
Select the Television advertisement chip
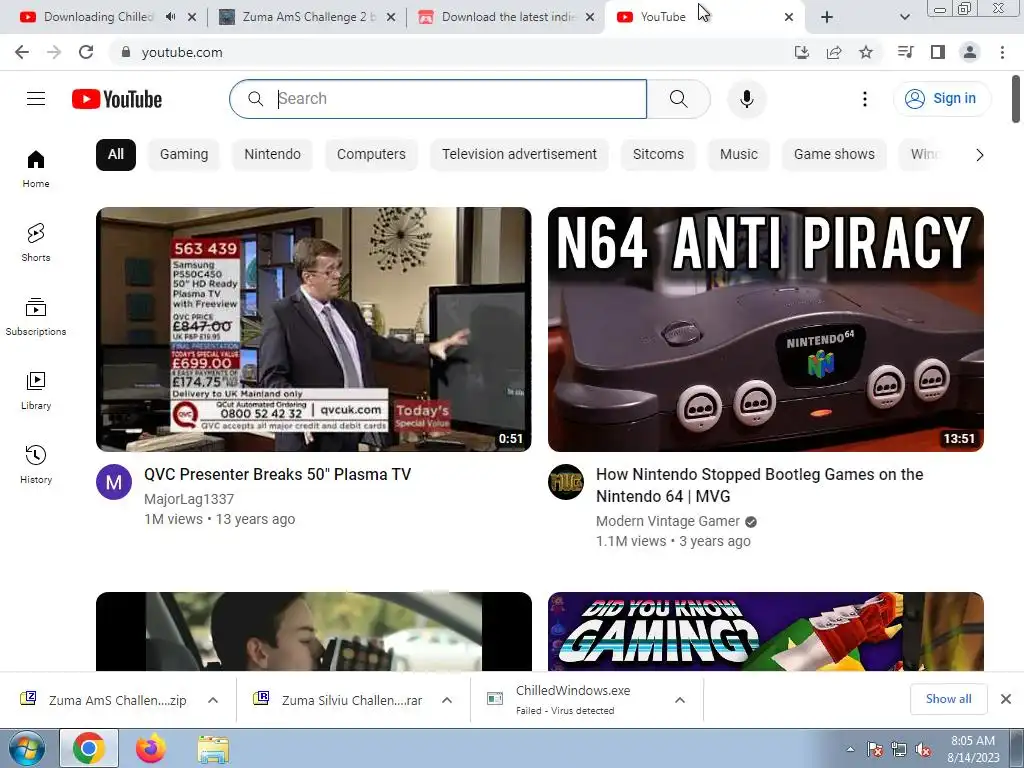pos(519,155)
